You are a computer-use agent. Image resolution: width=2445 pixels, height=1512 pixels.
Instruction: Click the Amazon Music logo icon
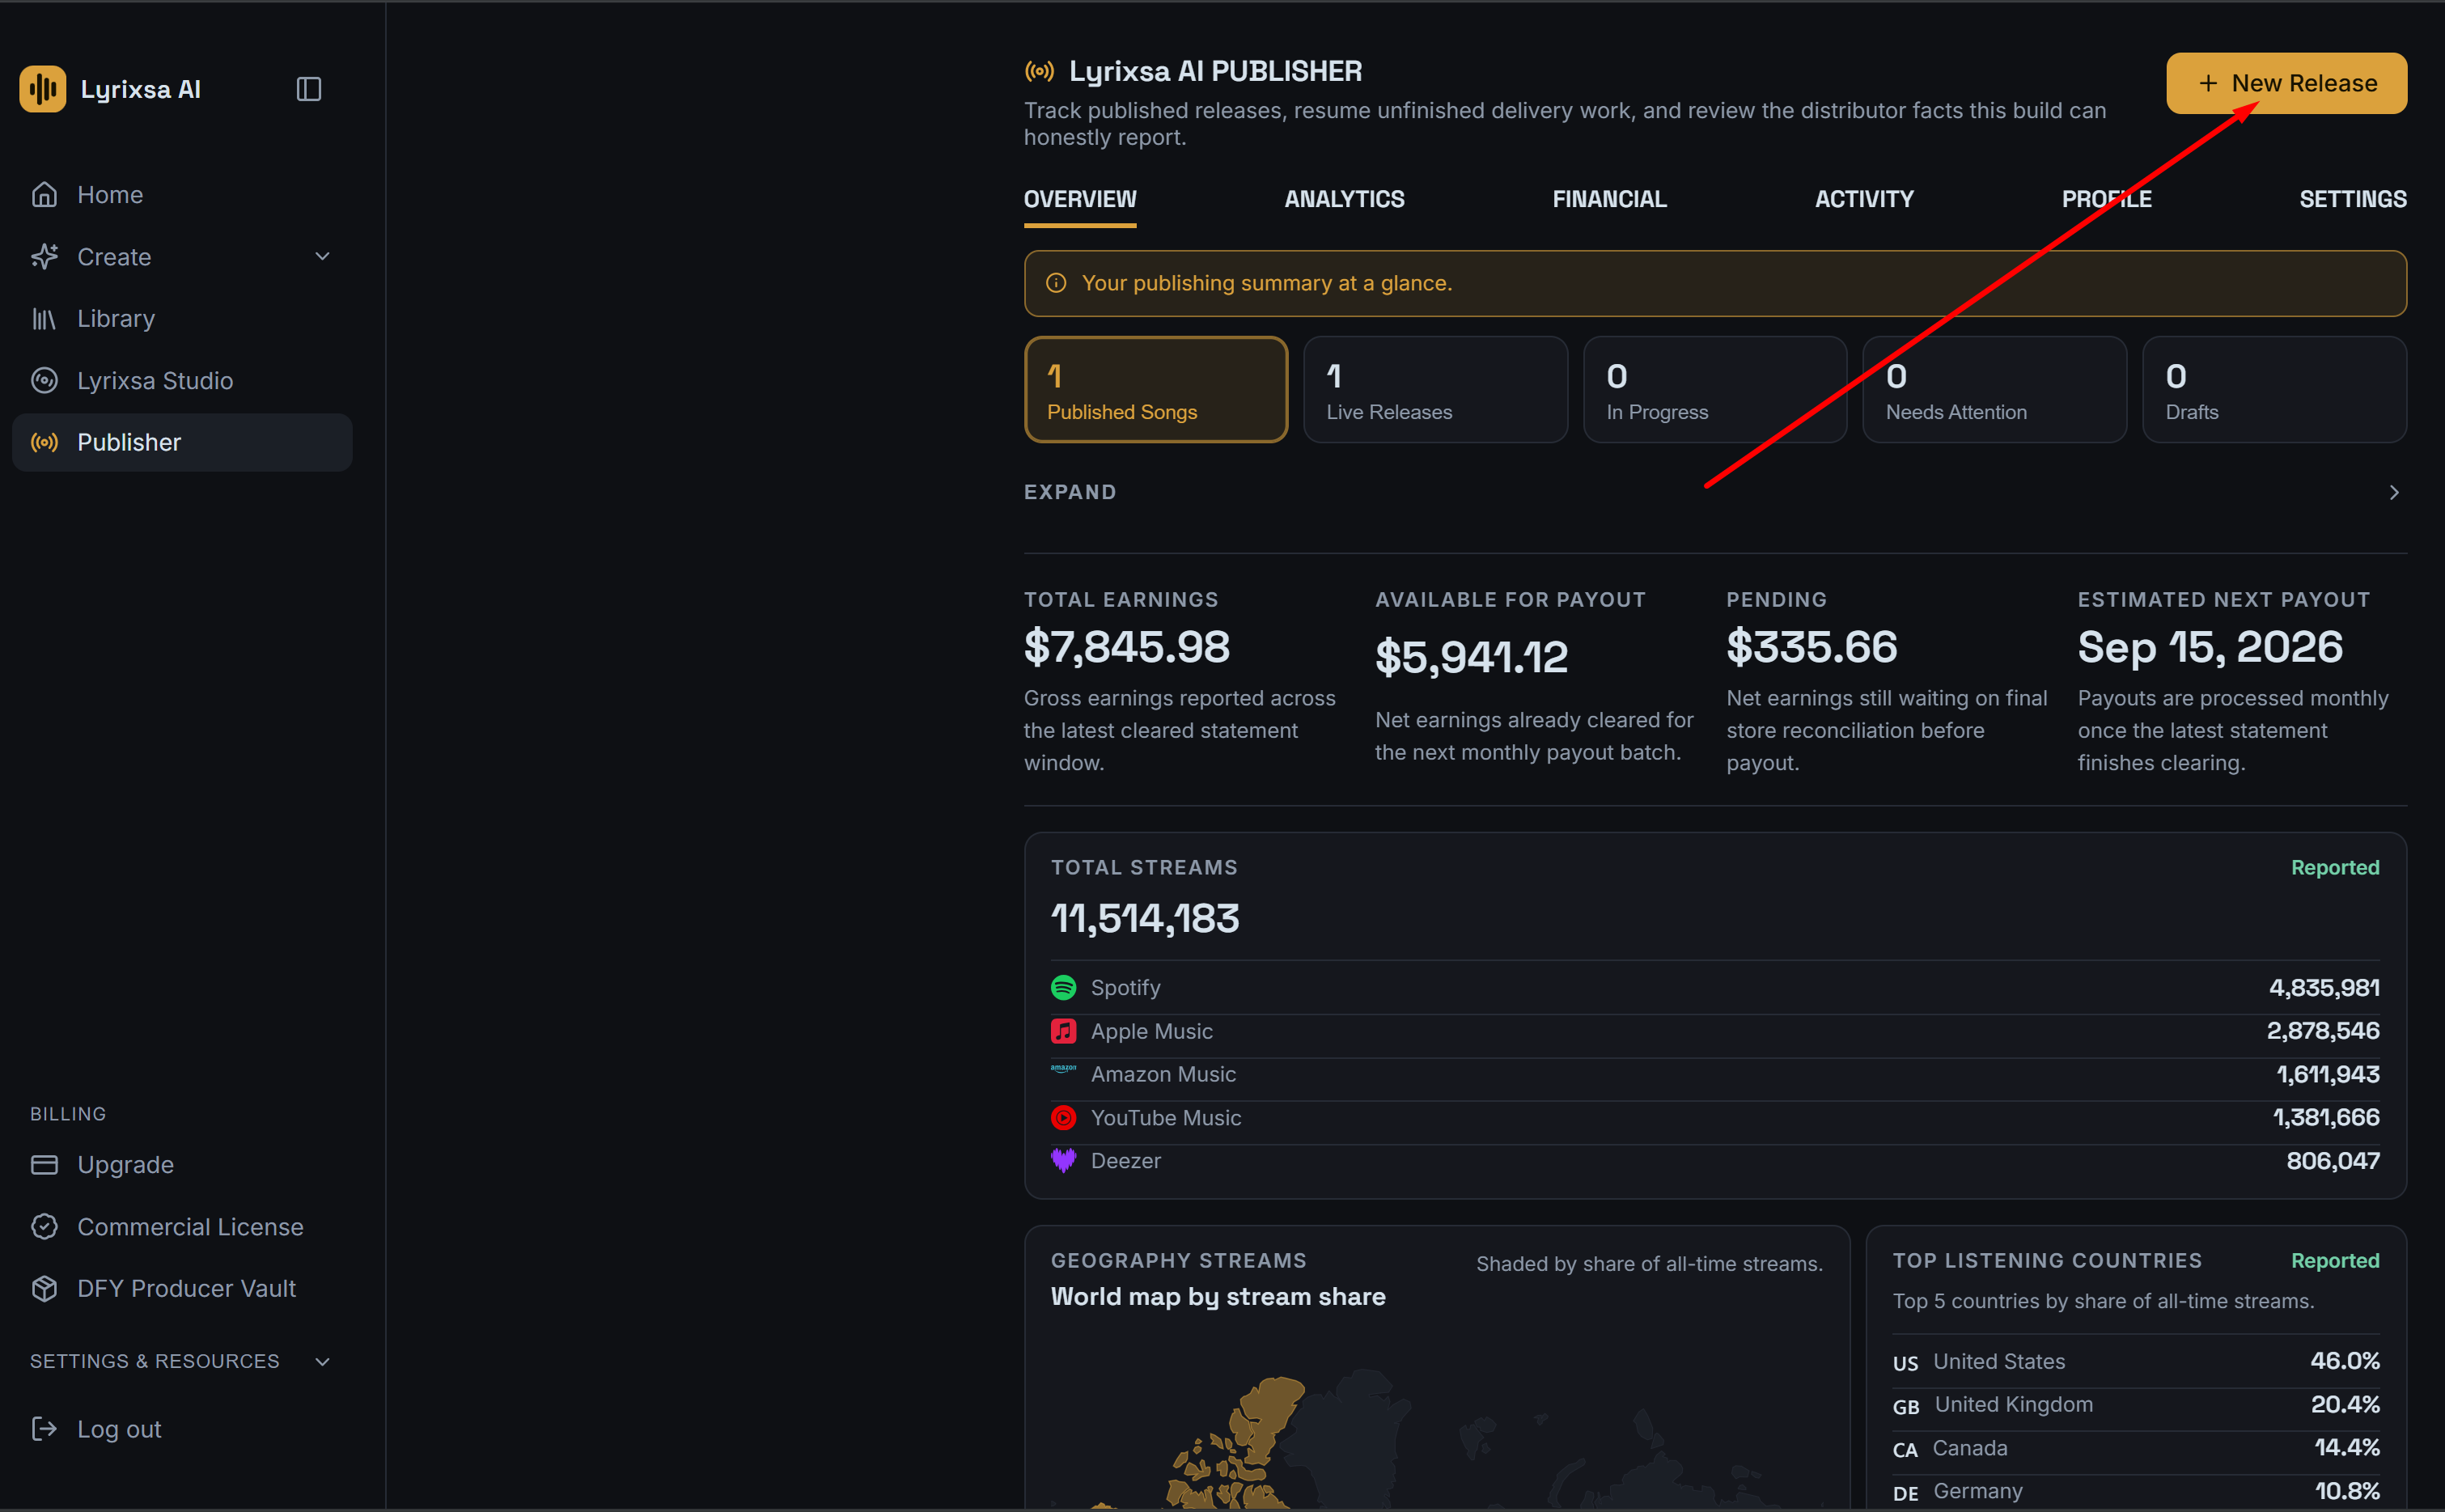[x=1063, y=1069]
